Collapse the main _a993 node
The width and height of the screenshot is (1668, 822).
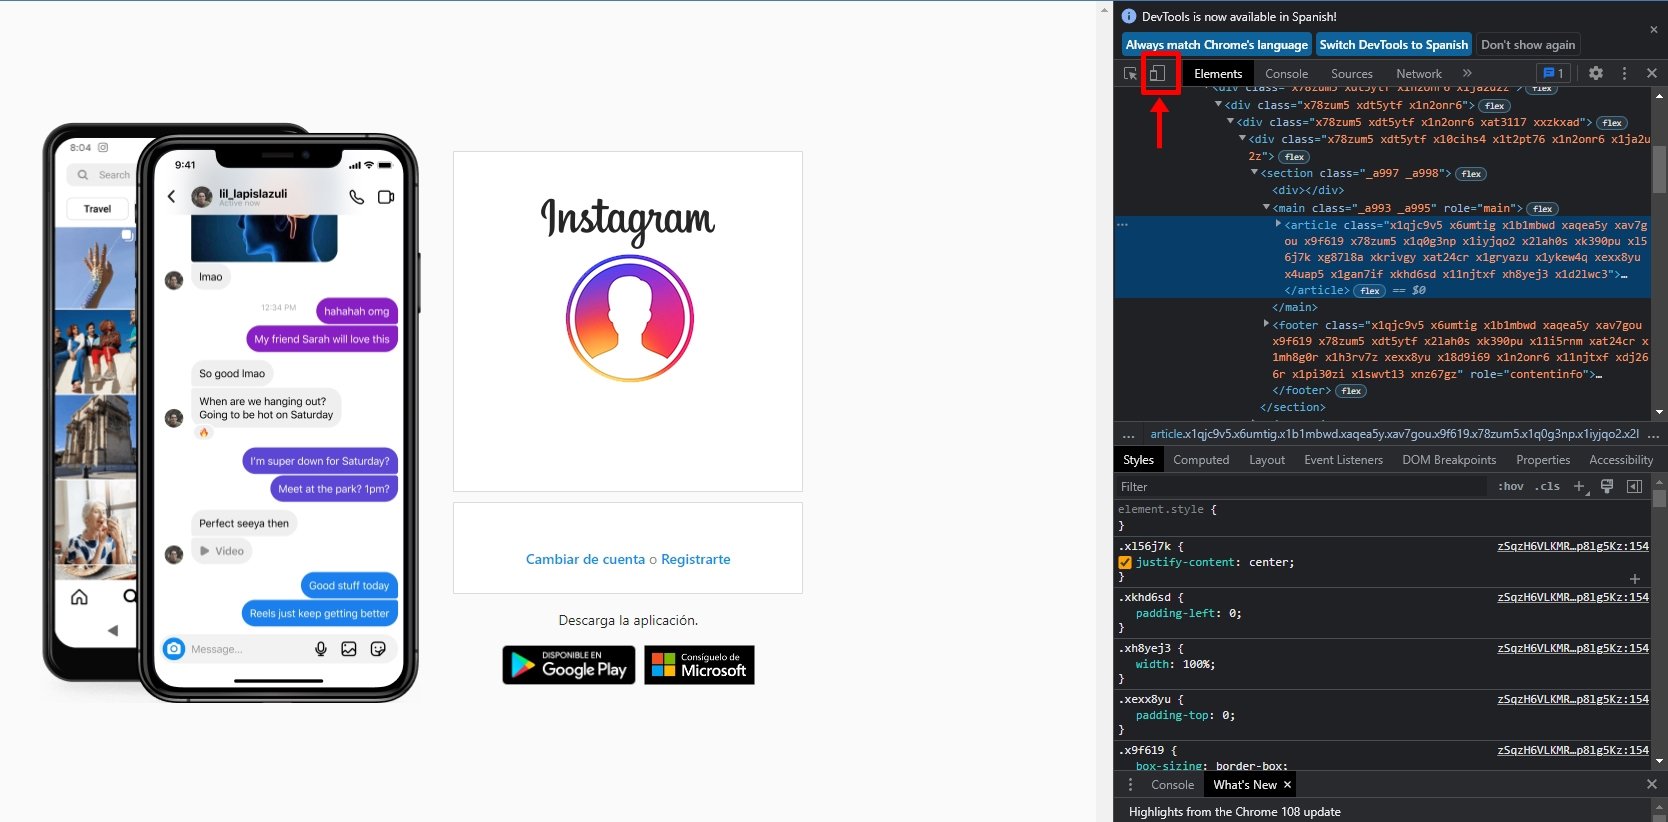click(1266, 208)
